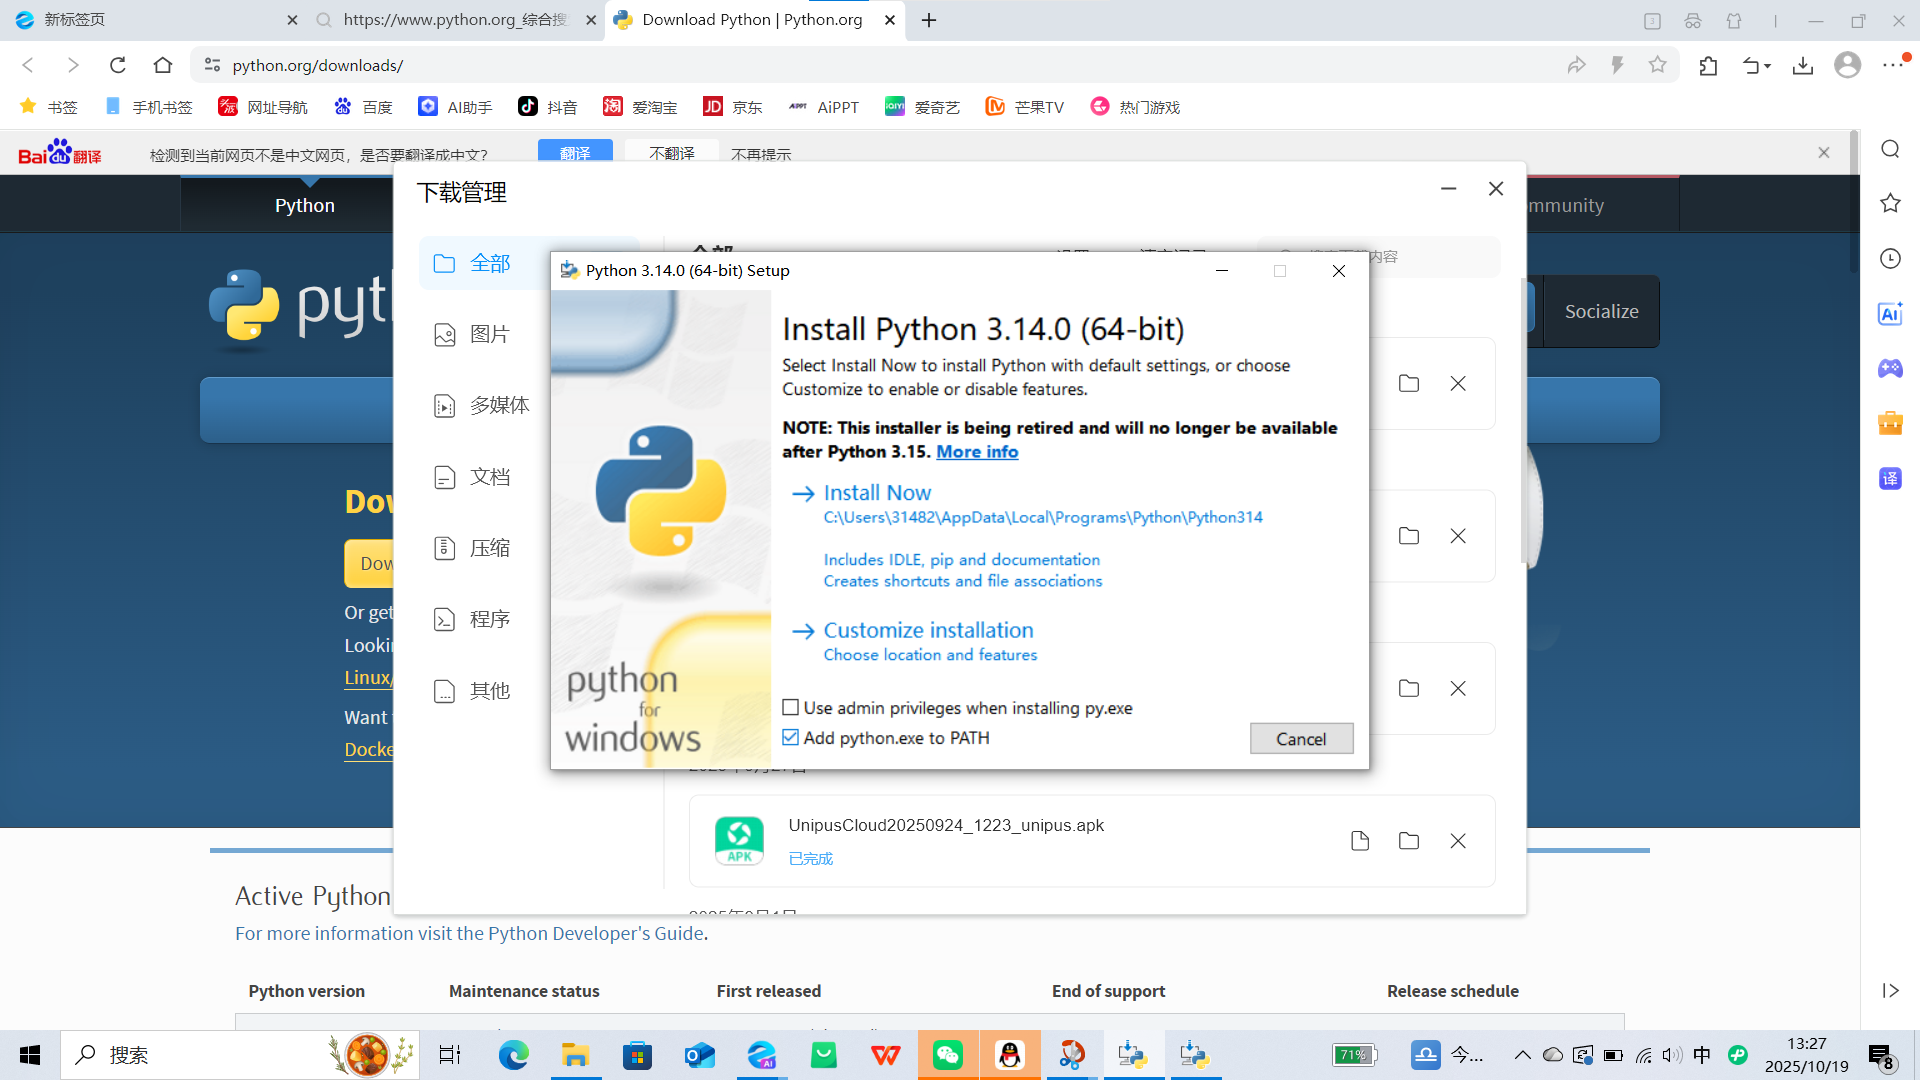Screen dimensions: 1920x1080
Task: Open browsing history from the right sidebar
Action: [1890, 258]
